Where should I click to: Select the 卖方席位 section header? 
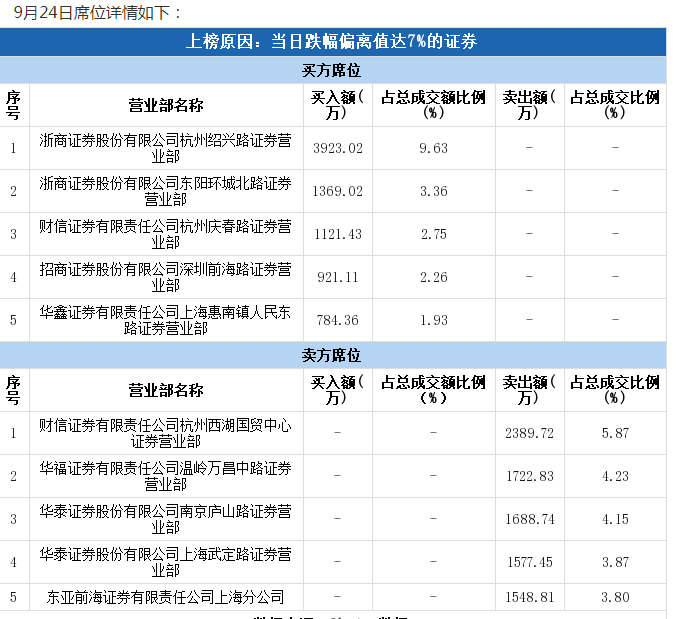tap(333, 355)
